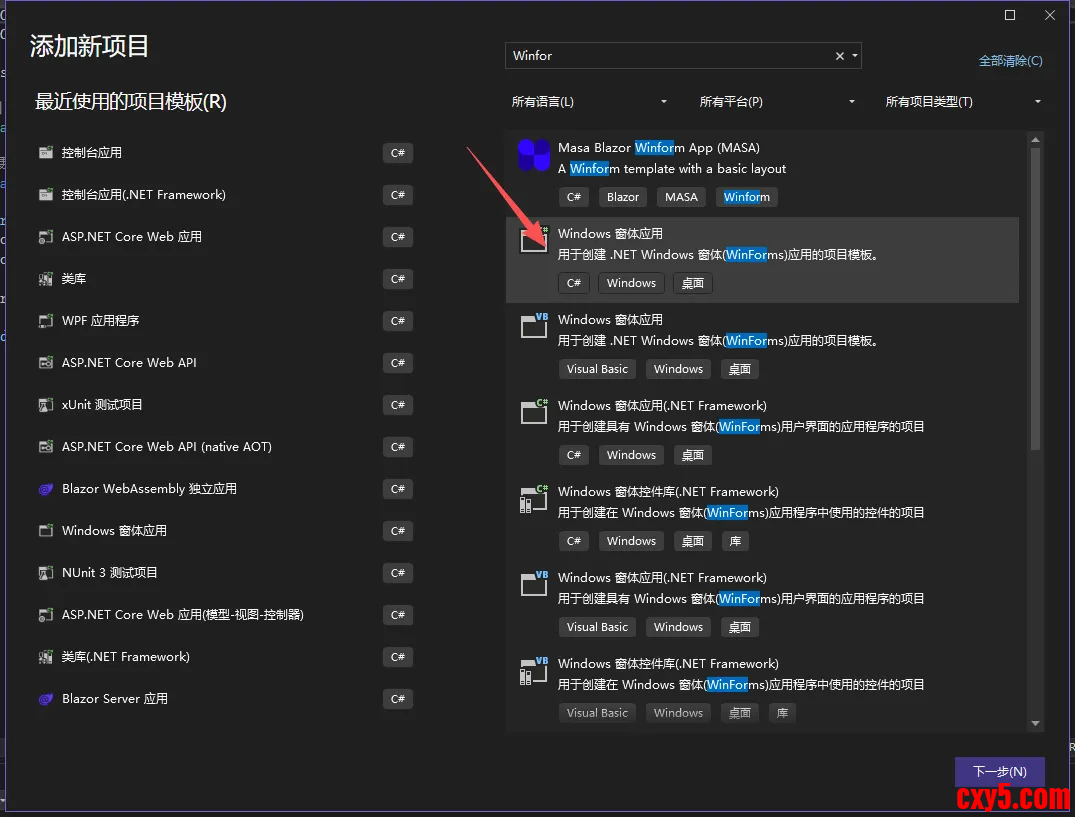
Task: Click the Blazor WebAssembly 独立应用 icon
Action: point(45,489)
